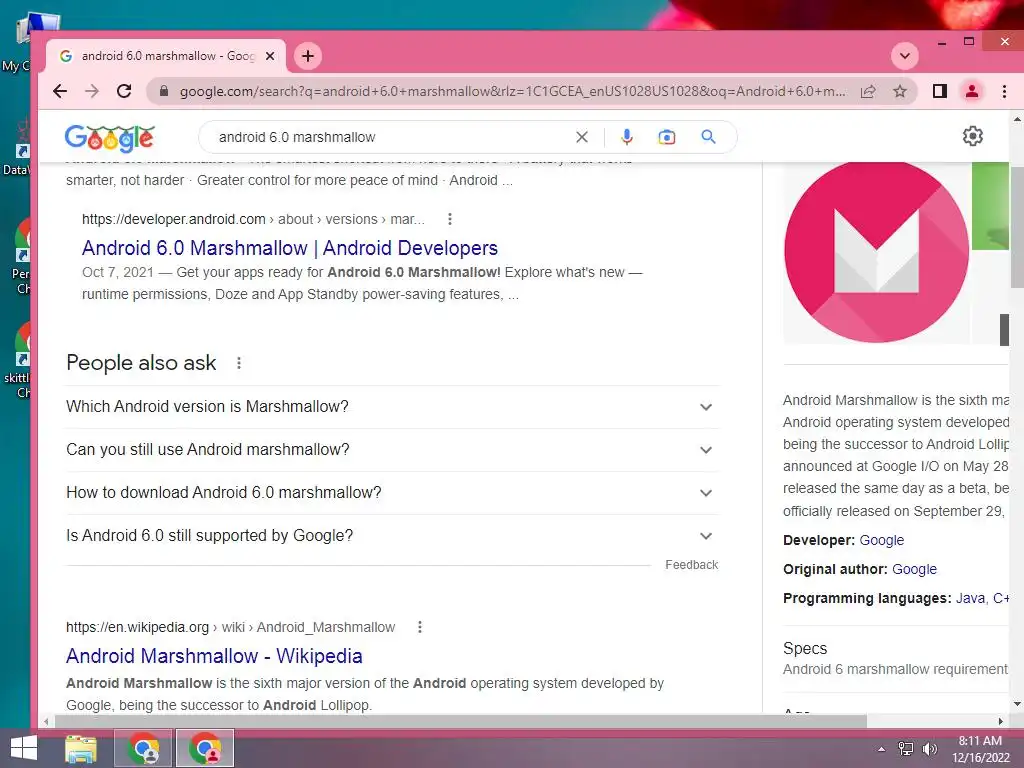The height and width of the screenshot is (768, 1024).
Task: Share this page using the share icon
Action: 867,91
